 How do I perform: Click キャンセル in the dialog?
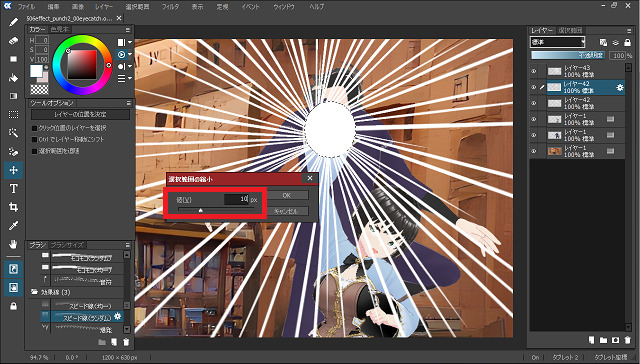(287, 211)
